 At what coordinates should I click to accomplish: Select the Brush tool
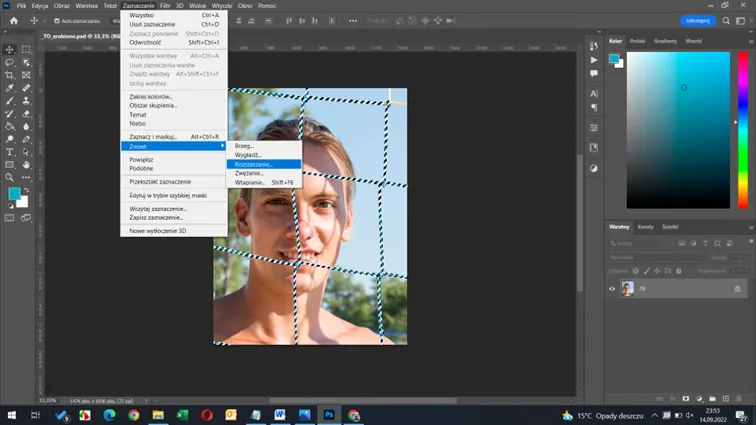pos(10,101)
